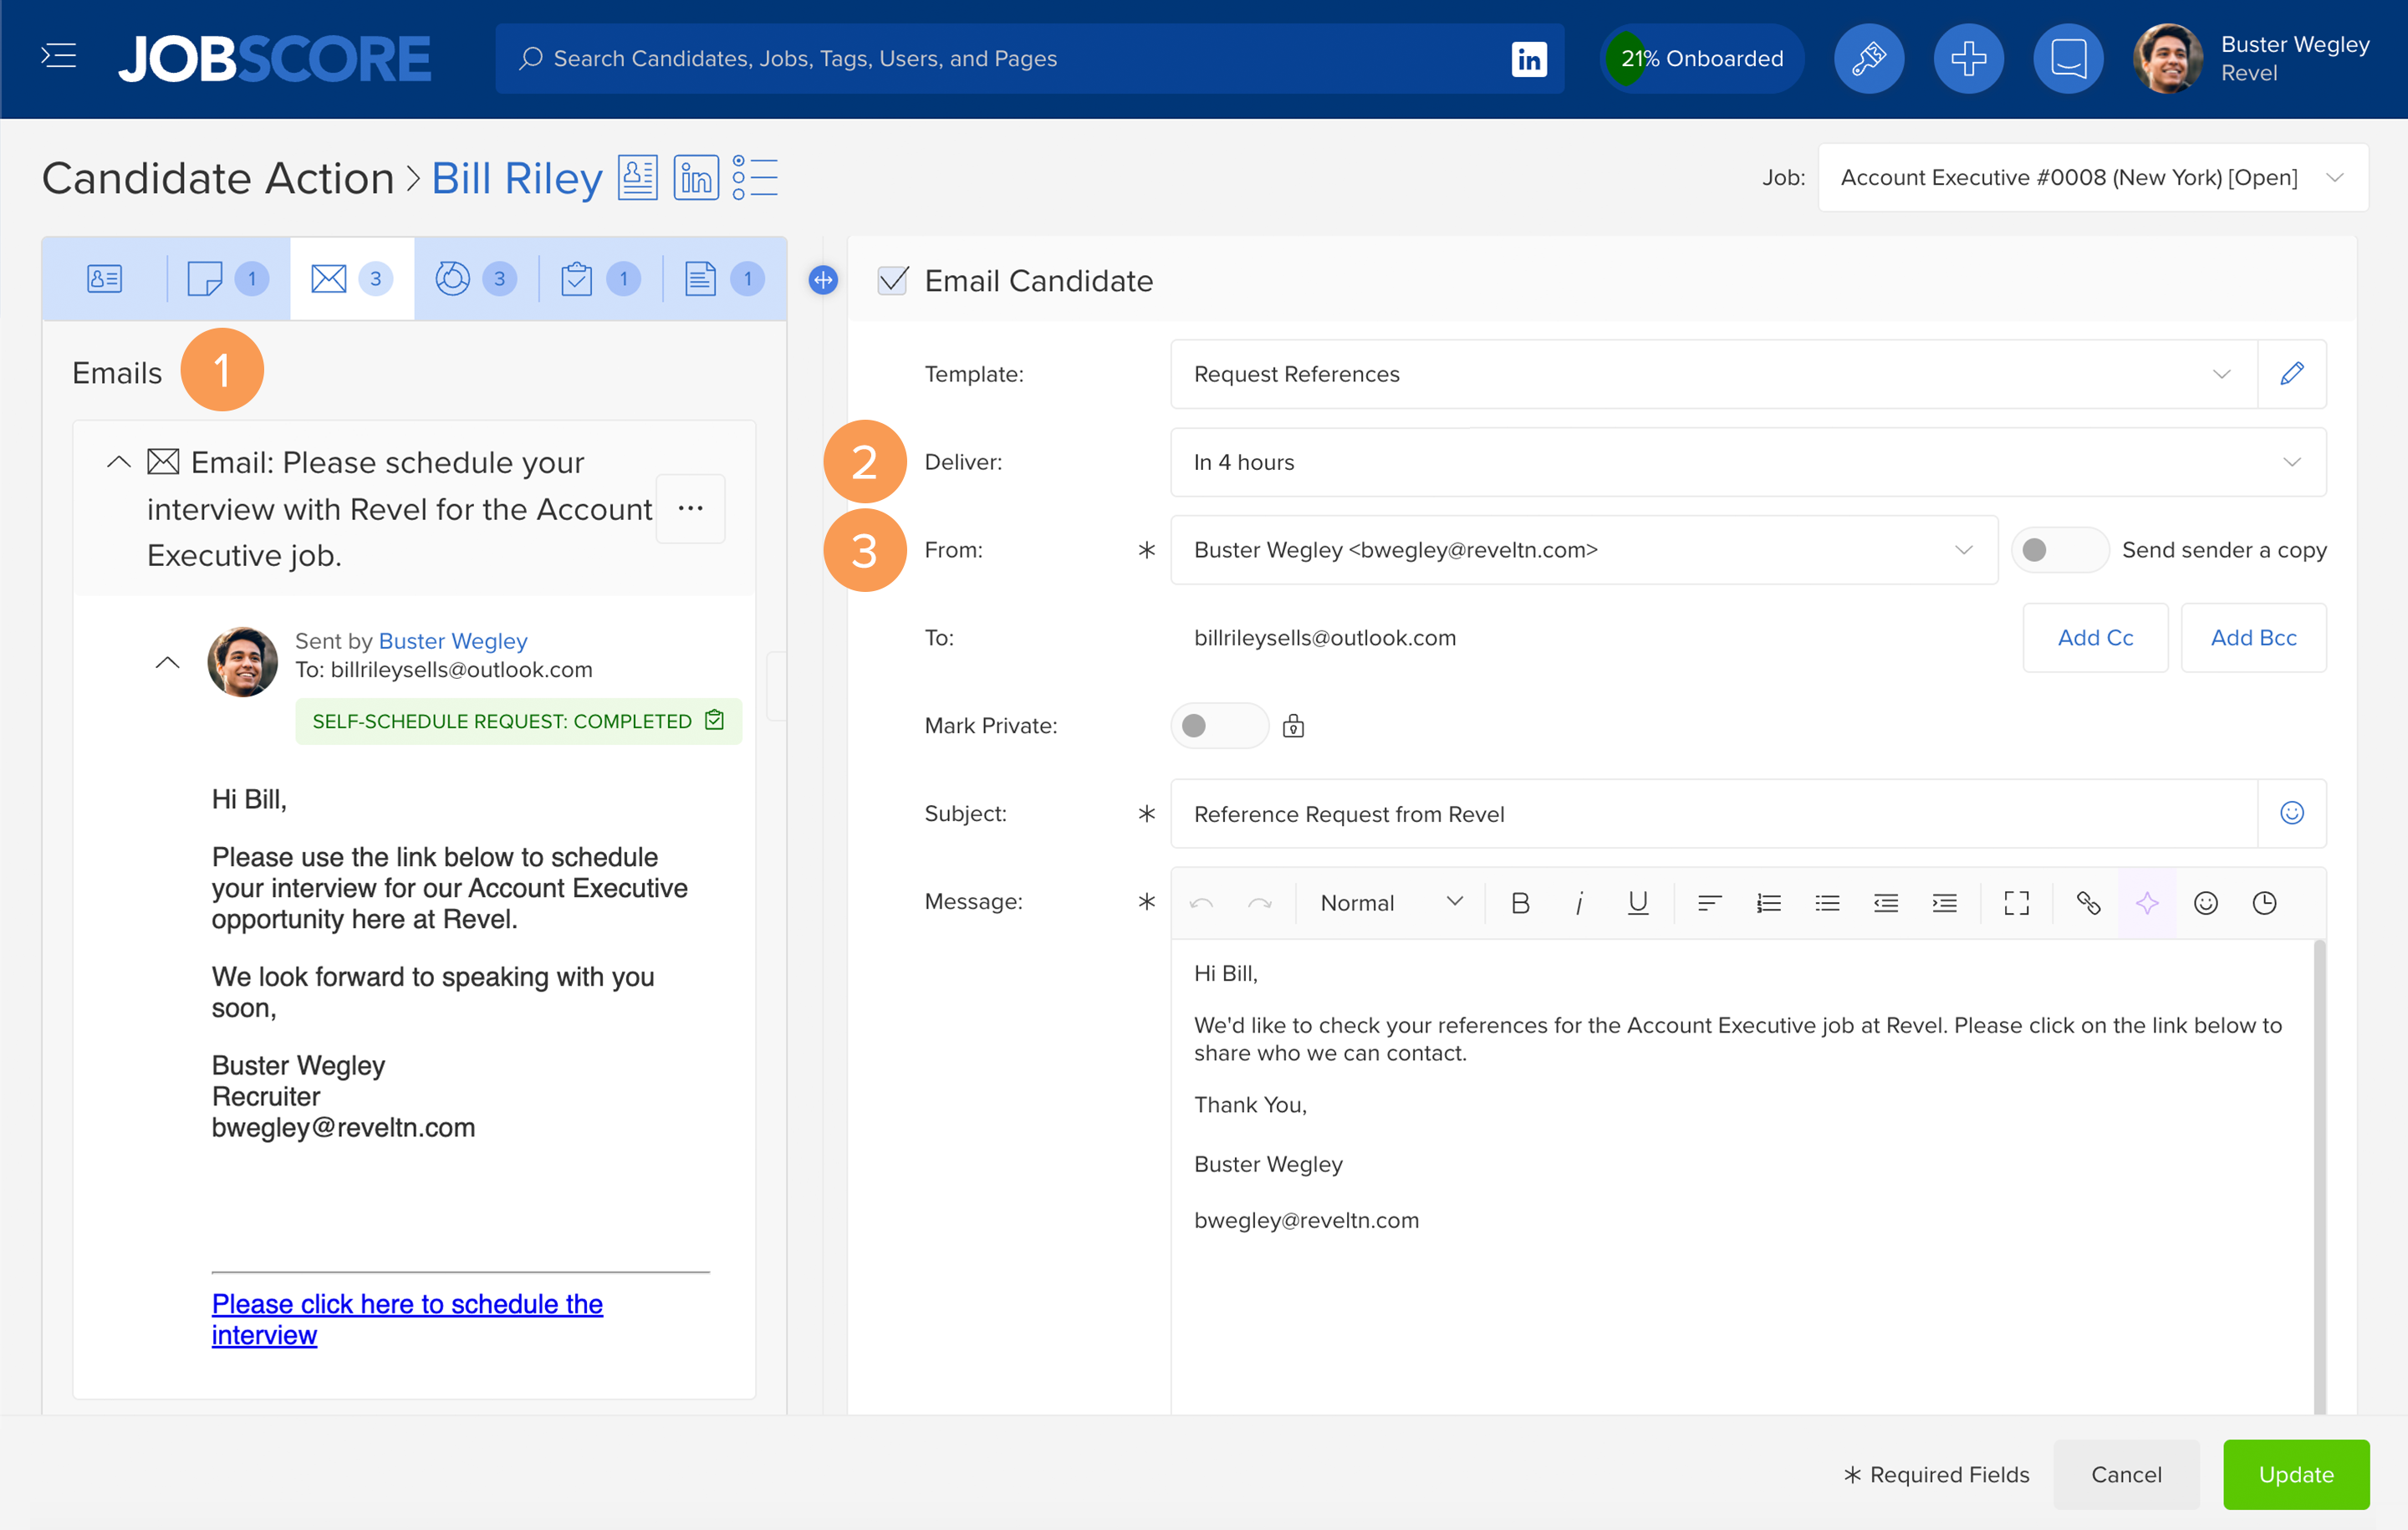Toggle the Mark Private switch
The width and height of the screenshot is (2408, 1530).
(1219, 726)
